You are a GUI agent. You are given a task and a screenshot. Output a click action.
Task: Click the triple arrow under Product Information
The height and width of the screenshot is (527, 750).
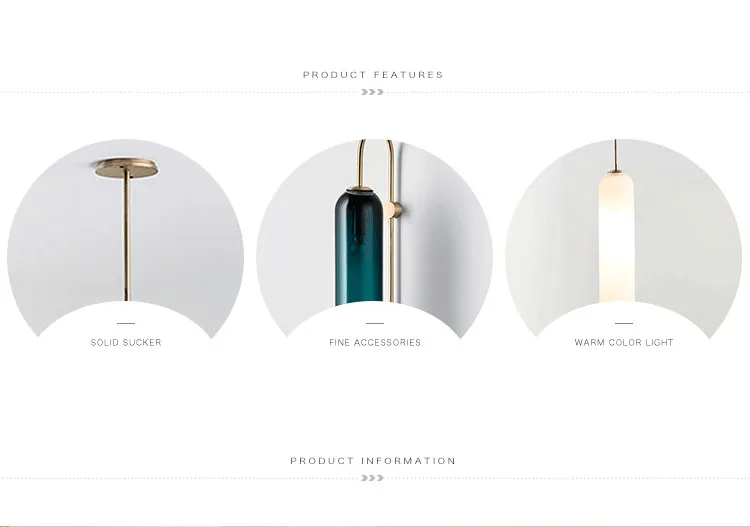[x=373, y=478]
